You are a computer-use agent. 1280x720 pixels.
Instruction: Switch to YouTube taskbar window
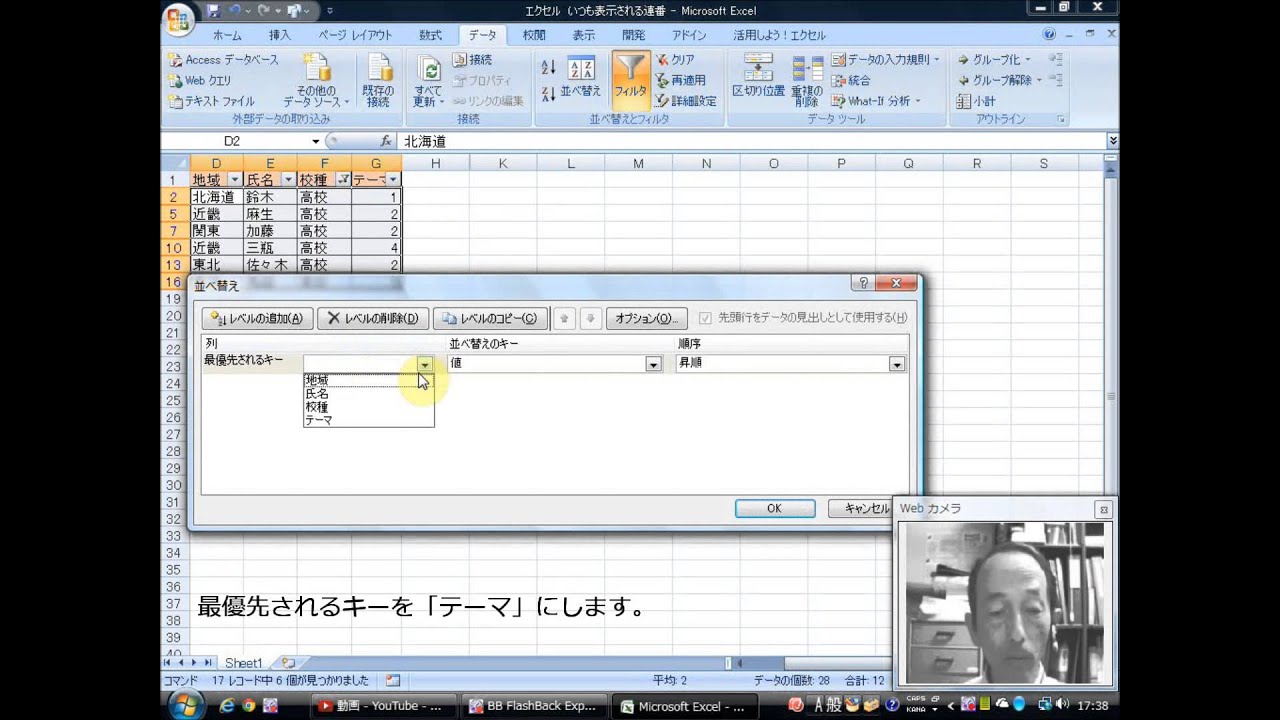pos(383,706)
